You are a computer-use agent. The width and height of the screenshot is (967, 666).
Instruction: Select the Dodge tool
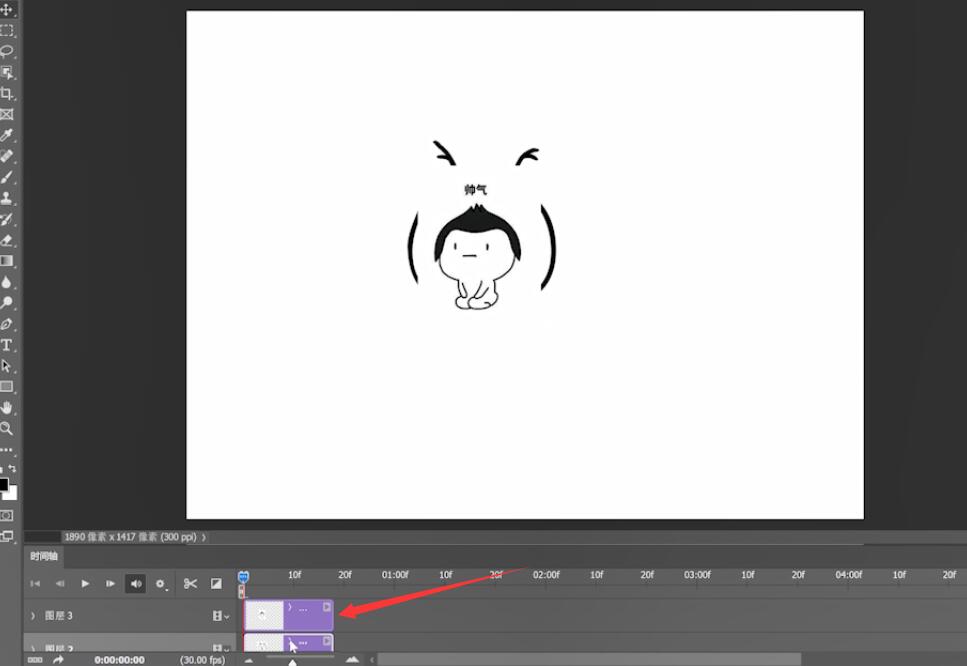click(x=7, y=303)
